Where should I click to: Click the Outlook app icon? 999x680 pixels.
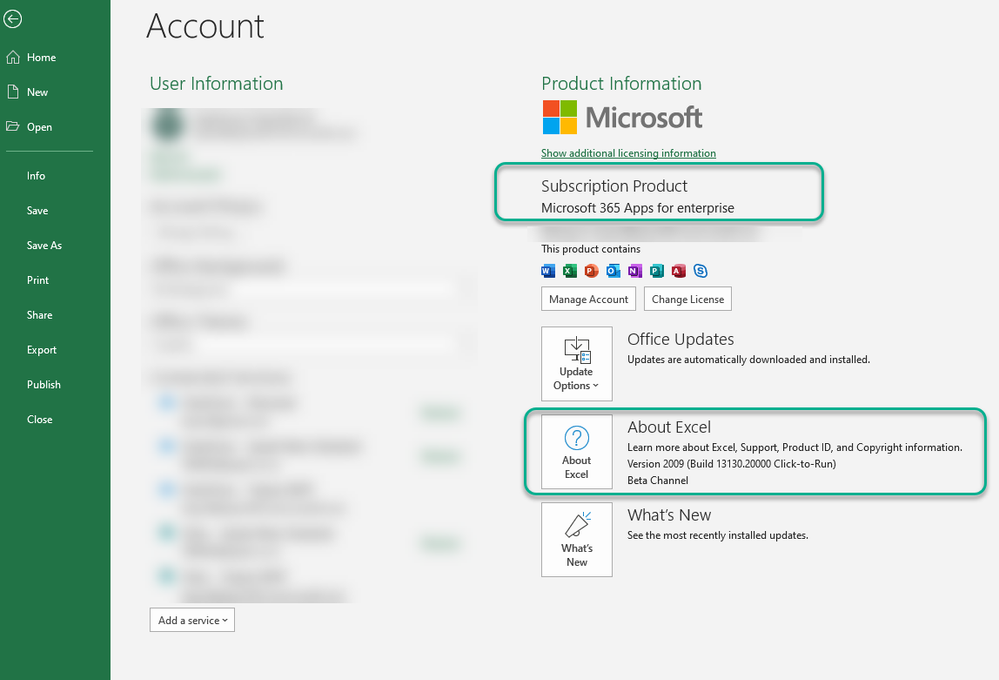[x=613, y=271]
